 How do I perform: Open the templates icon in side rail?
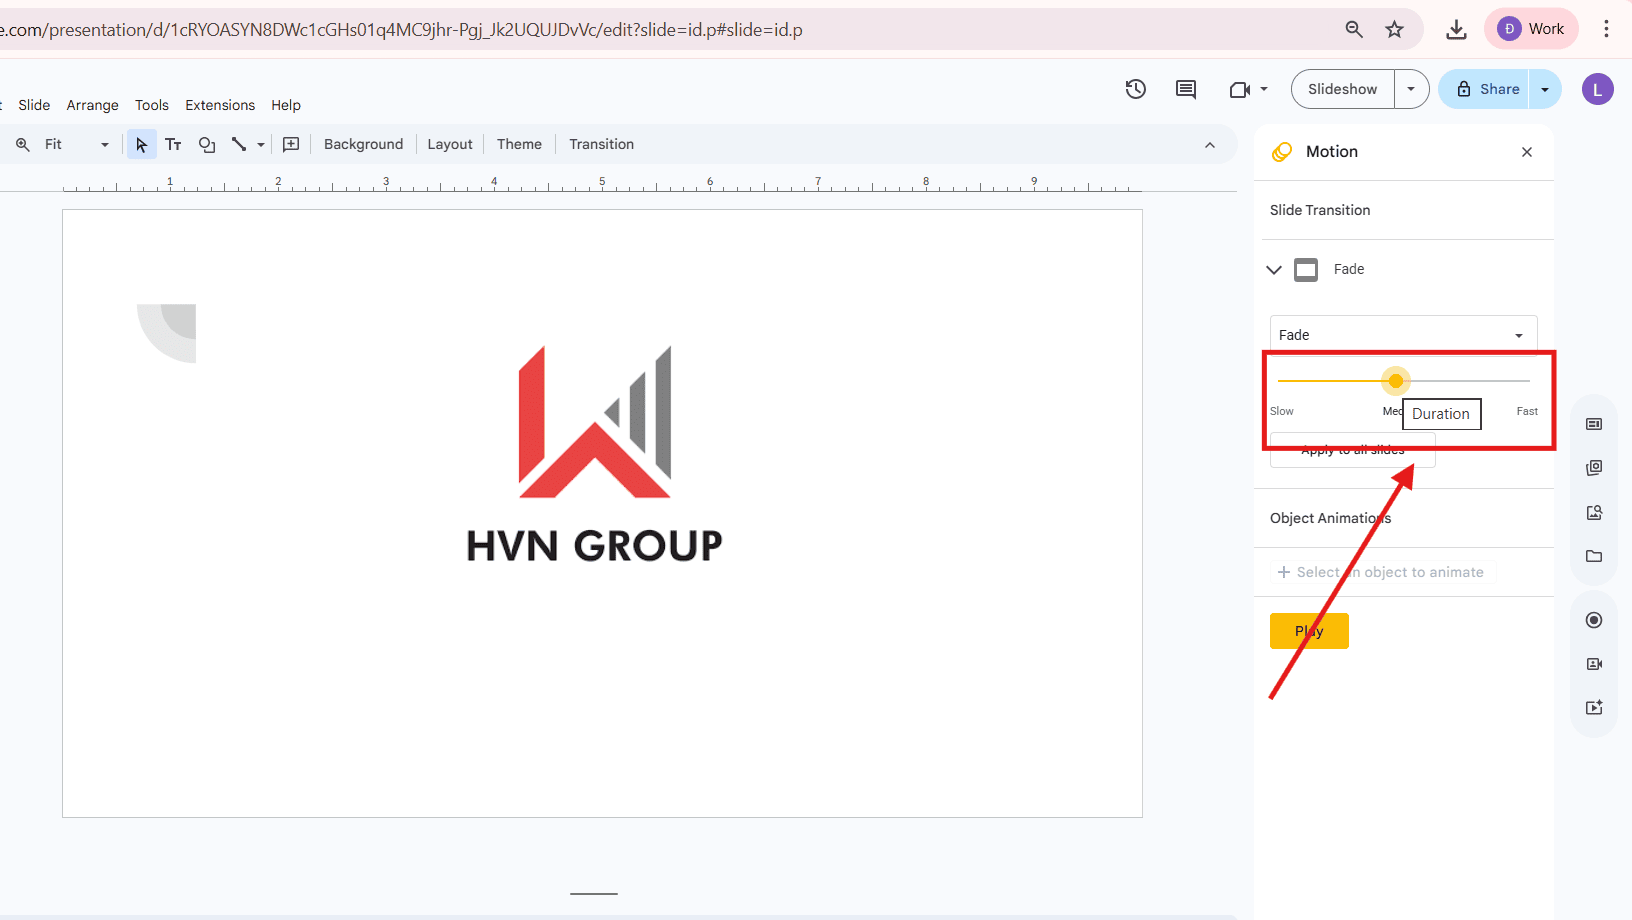(x=1594, y=424)
